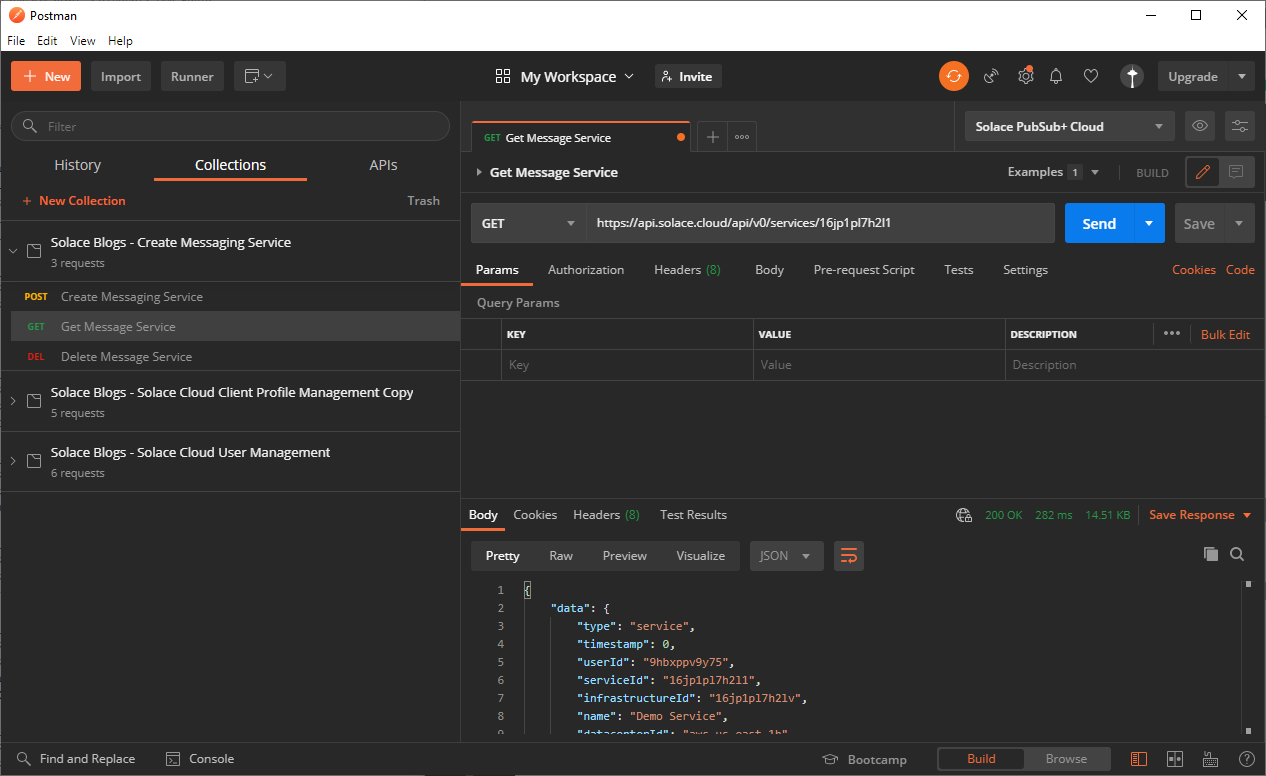Click the environment quick look eye icon
The height and width of the screenshot is (776, 1266).
point(1200,126)
